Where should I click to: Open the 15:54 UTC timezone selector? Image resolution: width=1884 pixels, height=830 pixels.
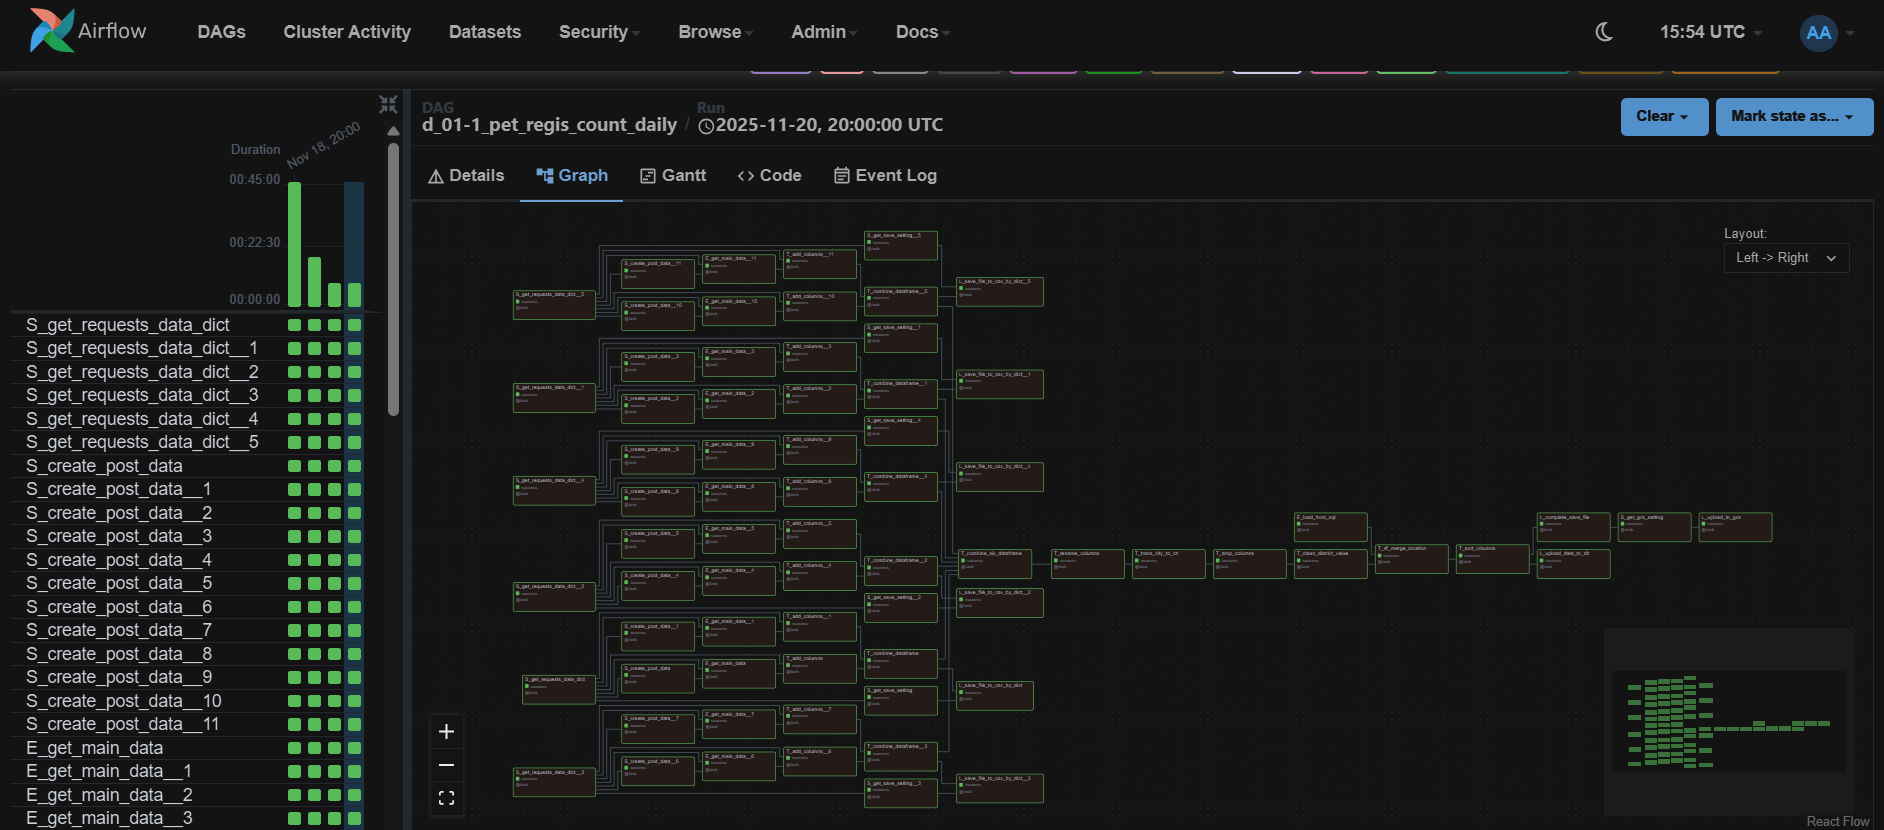click(x=1710, y=32)
